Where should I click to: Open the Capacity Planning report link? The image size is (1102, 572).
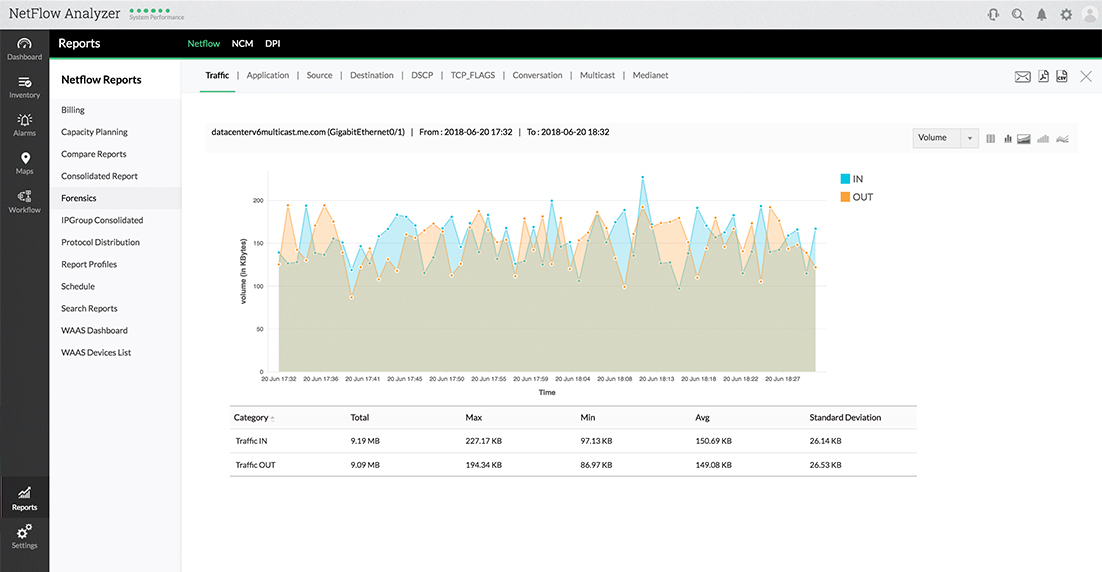click(94, 132)
